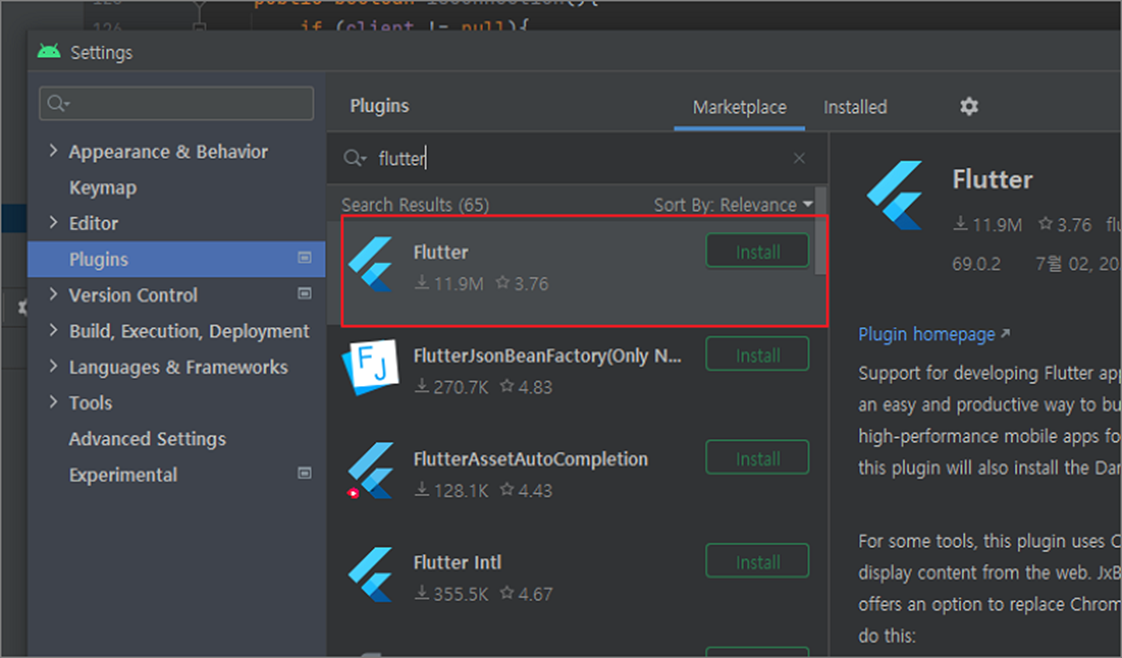Expand the Tools settings section
The width and height of the screenshot is (1122, 658).
click(54, 402)
